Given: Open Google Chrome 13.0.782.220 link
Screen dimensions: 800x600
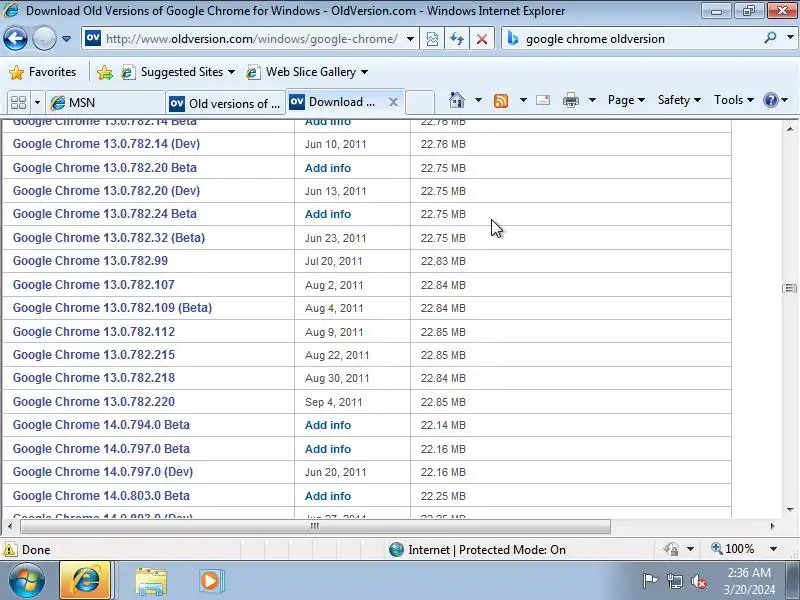Looking at the screenshot, I should tap(94, 402).
